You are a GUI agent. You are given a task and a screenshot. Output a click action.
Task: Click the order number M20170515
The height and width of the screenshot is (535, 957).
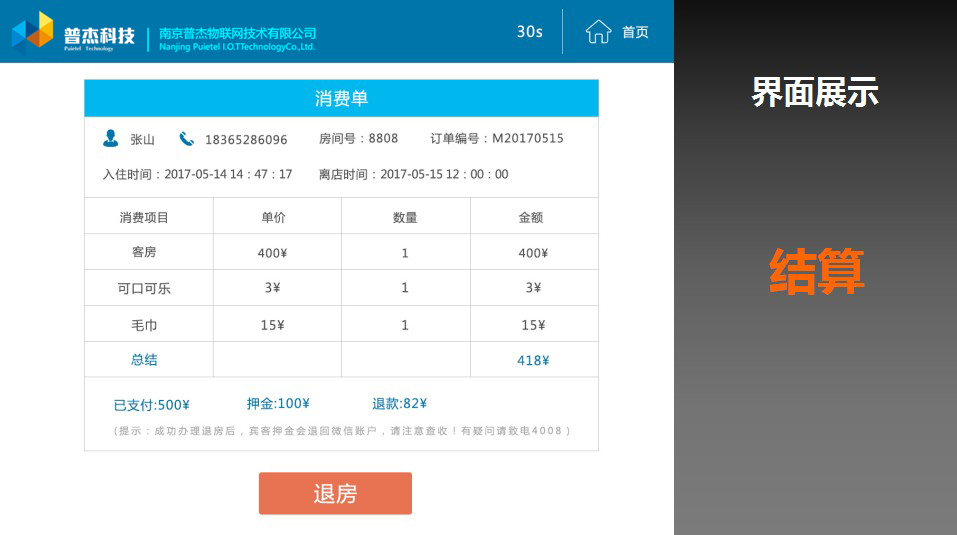527,139
